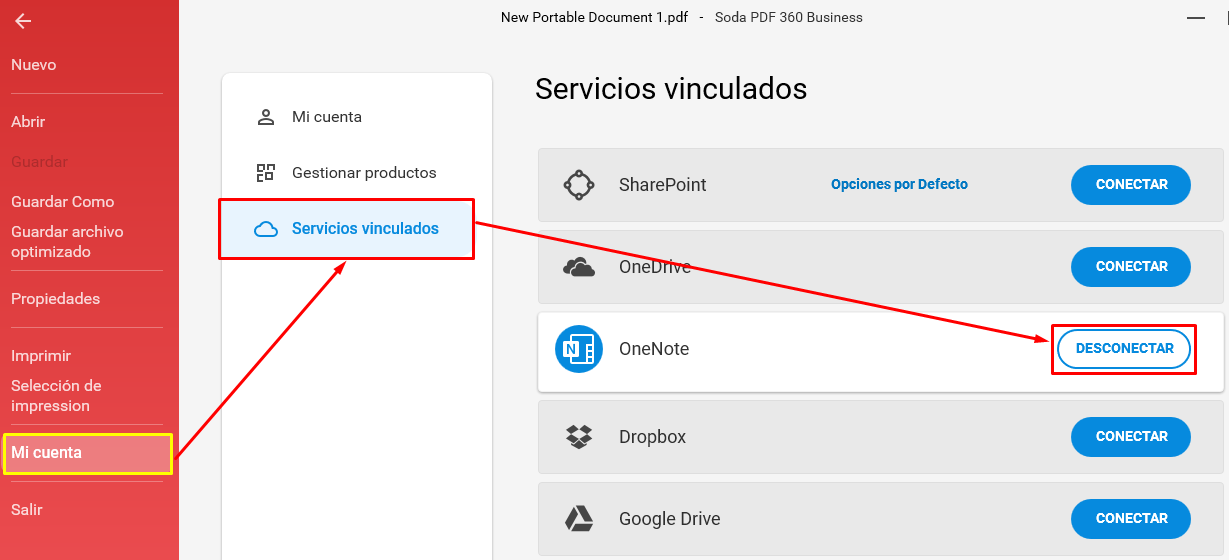Click the New Portable Document 1.pdf title
The height and width of the screenshot is (560, 1229).
(x=594, y=17)
